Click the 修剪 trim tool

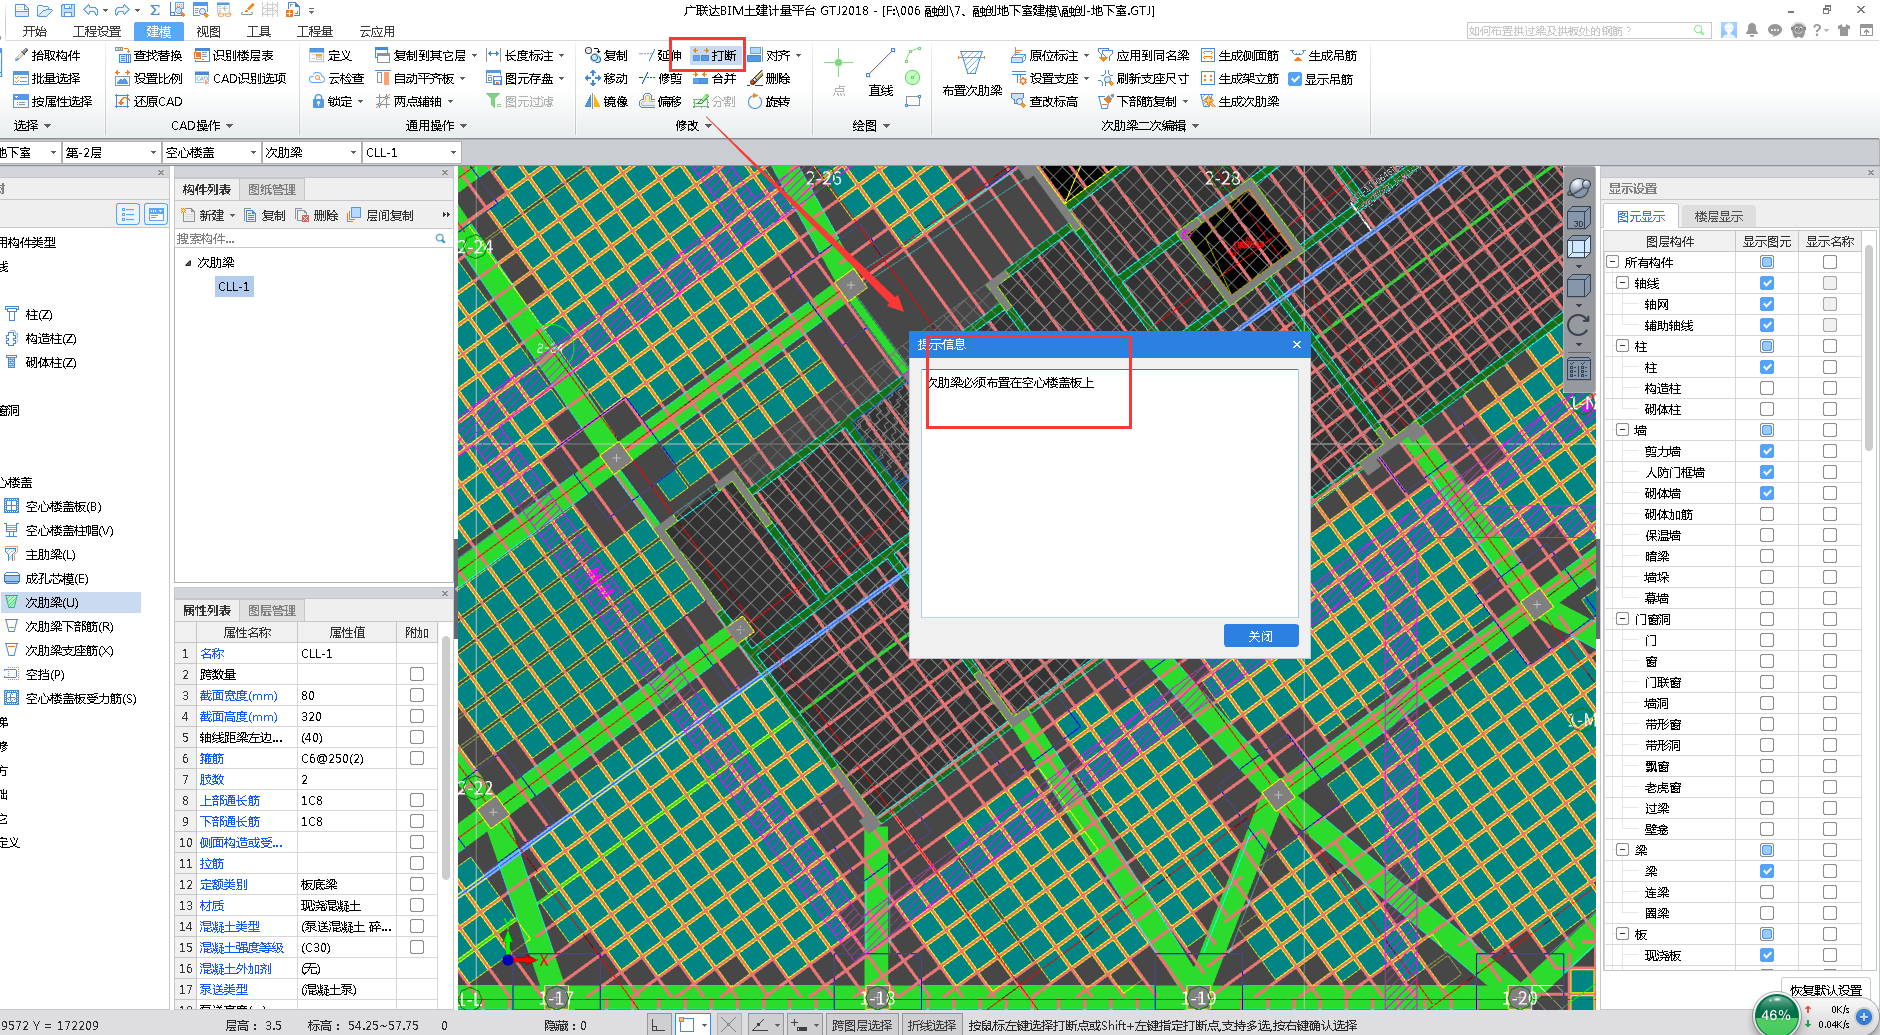[660, 78]
